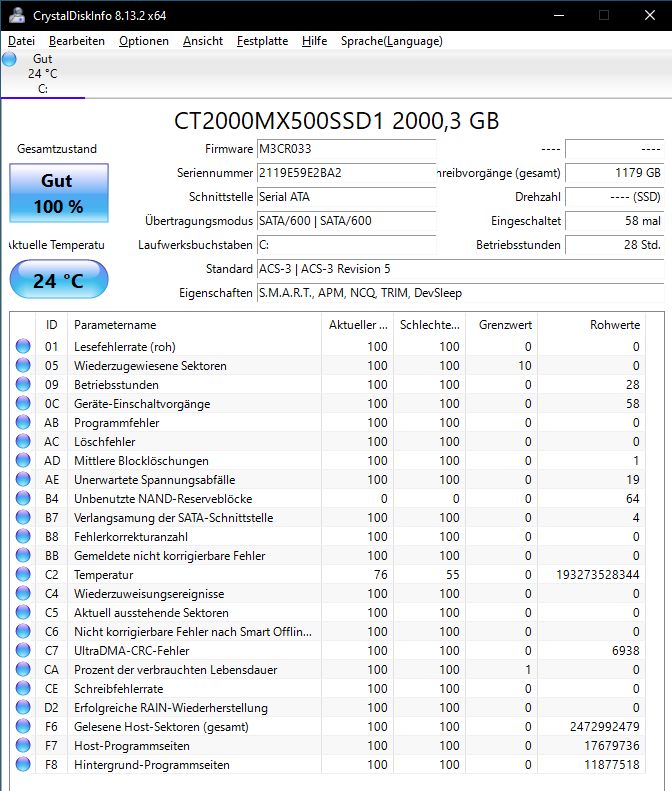Image resolution: width=672 pixels, height=791 pixels.
Task: Click the Laufwerksbuchstaben field C:
Action: tap(346, 245)
